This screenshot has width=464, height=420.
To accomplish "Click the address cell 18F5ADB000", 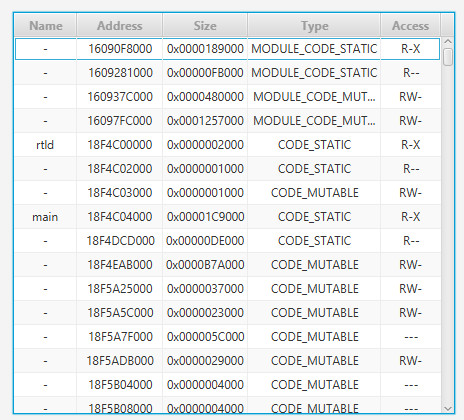I will 120,361.
